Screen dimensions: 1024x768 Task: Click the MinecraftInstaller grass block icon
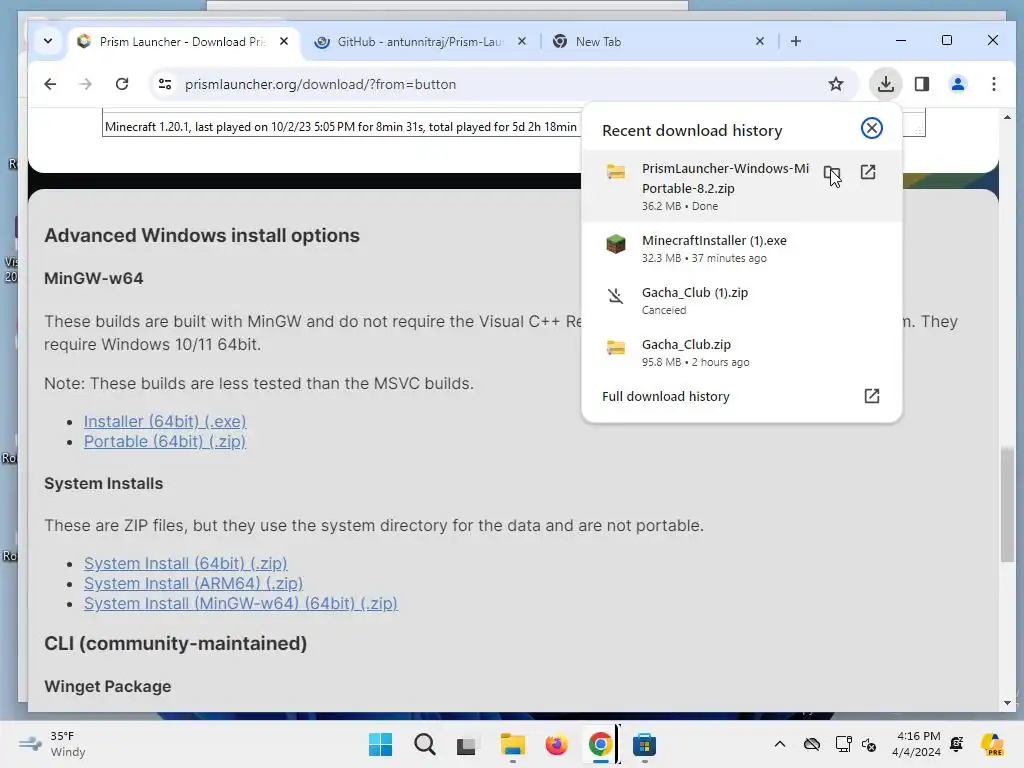point(615,244)
